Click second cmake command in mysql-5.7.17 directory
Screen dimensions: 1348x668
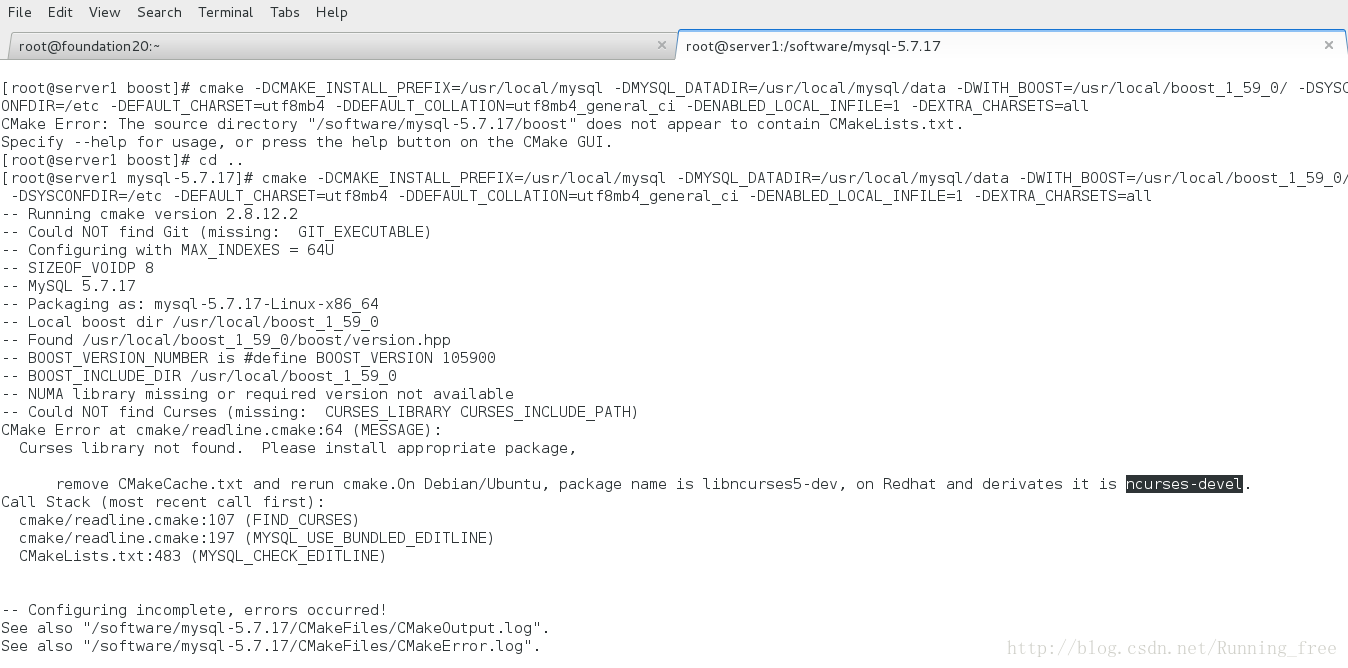click(674, 187)
